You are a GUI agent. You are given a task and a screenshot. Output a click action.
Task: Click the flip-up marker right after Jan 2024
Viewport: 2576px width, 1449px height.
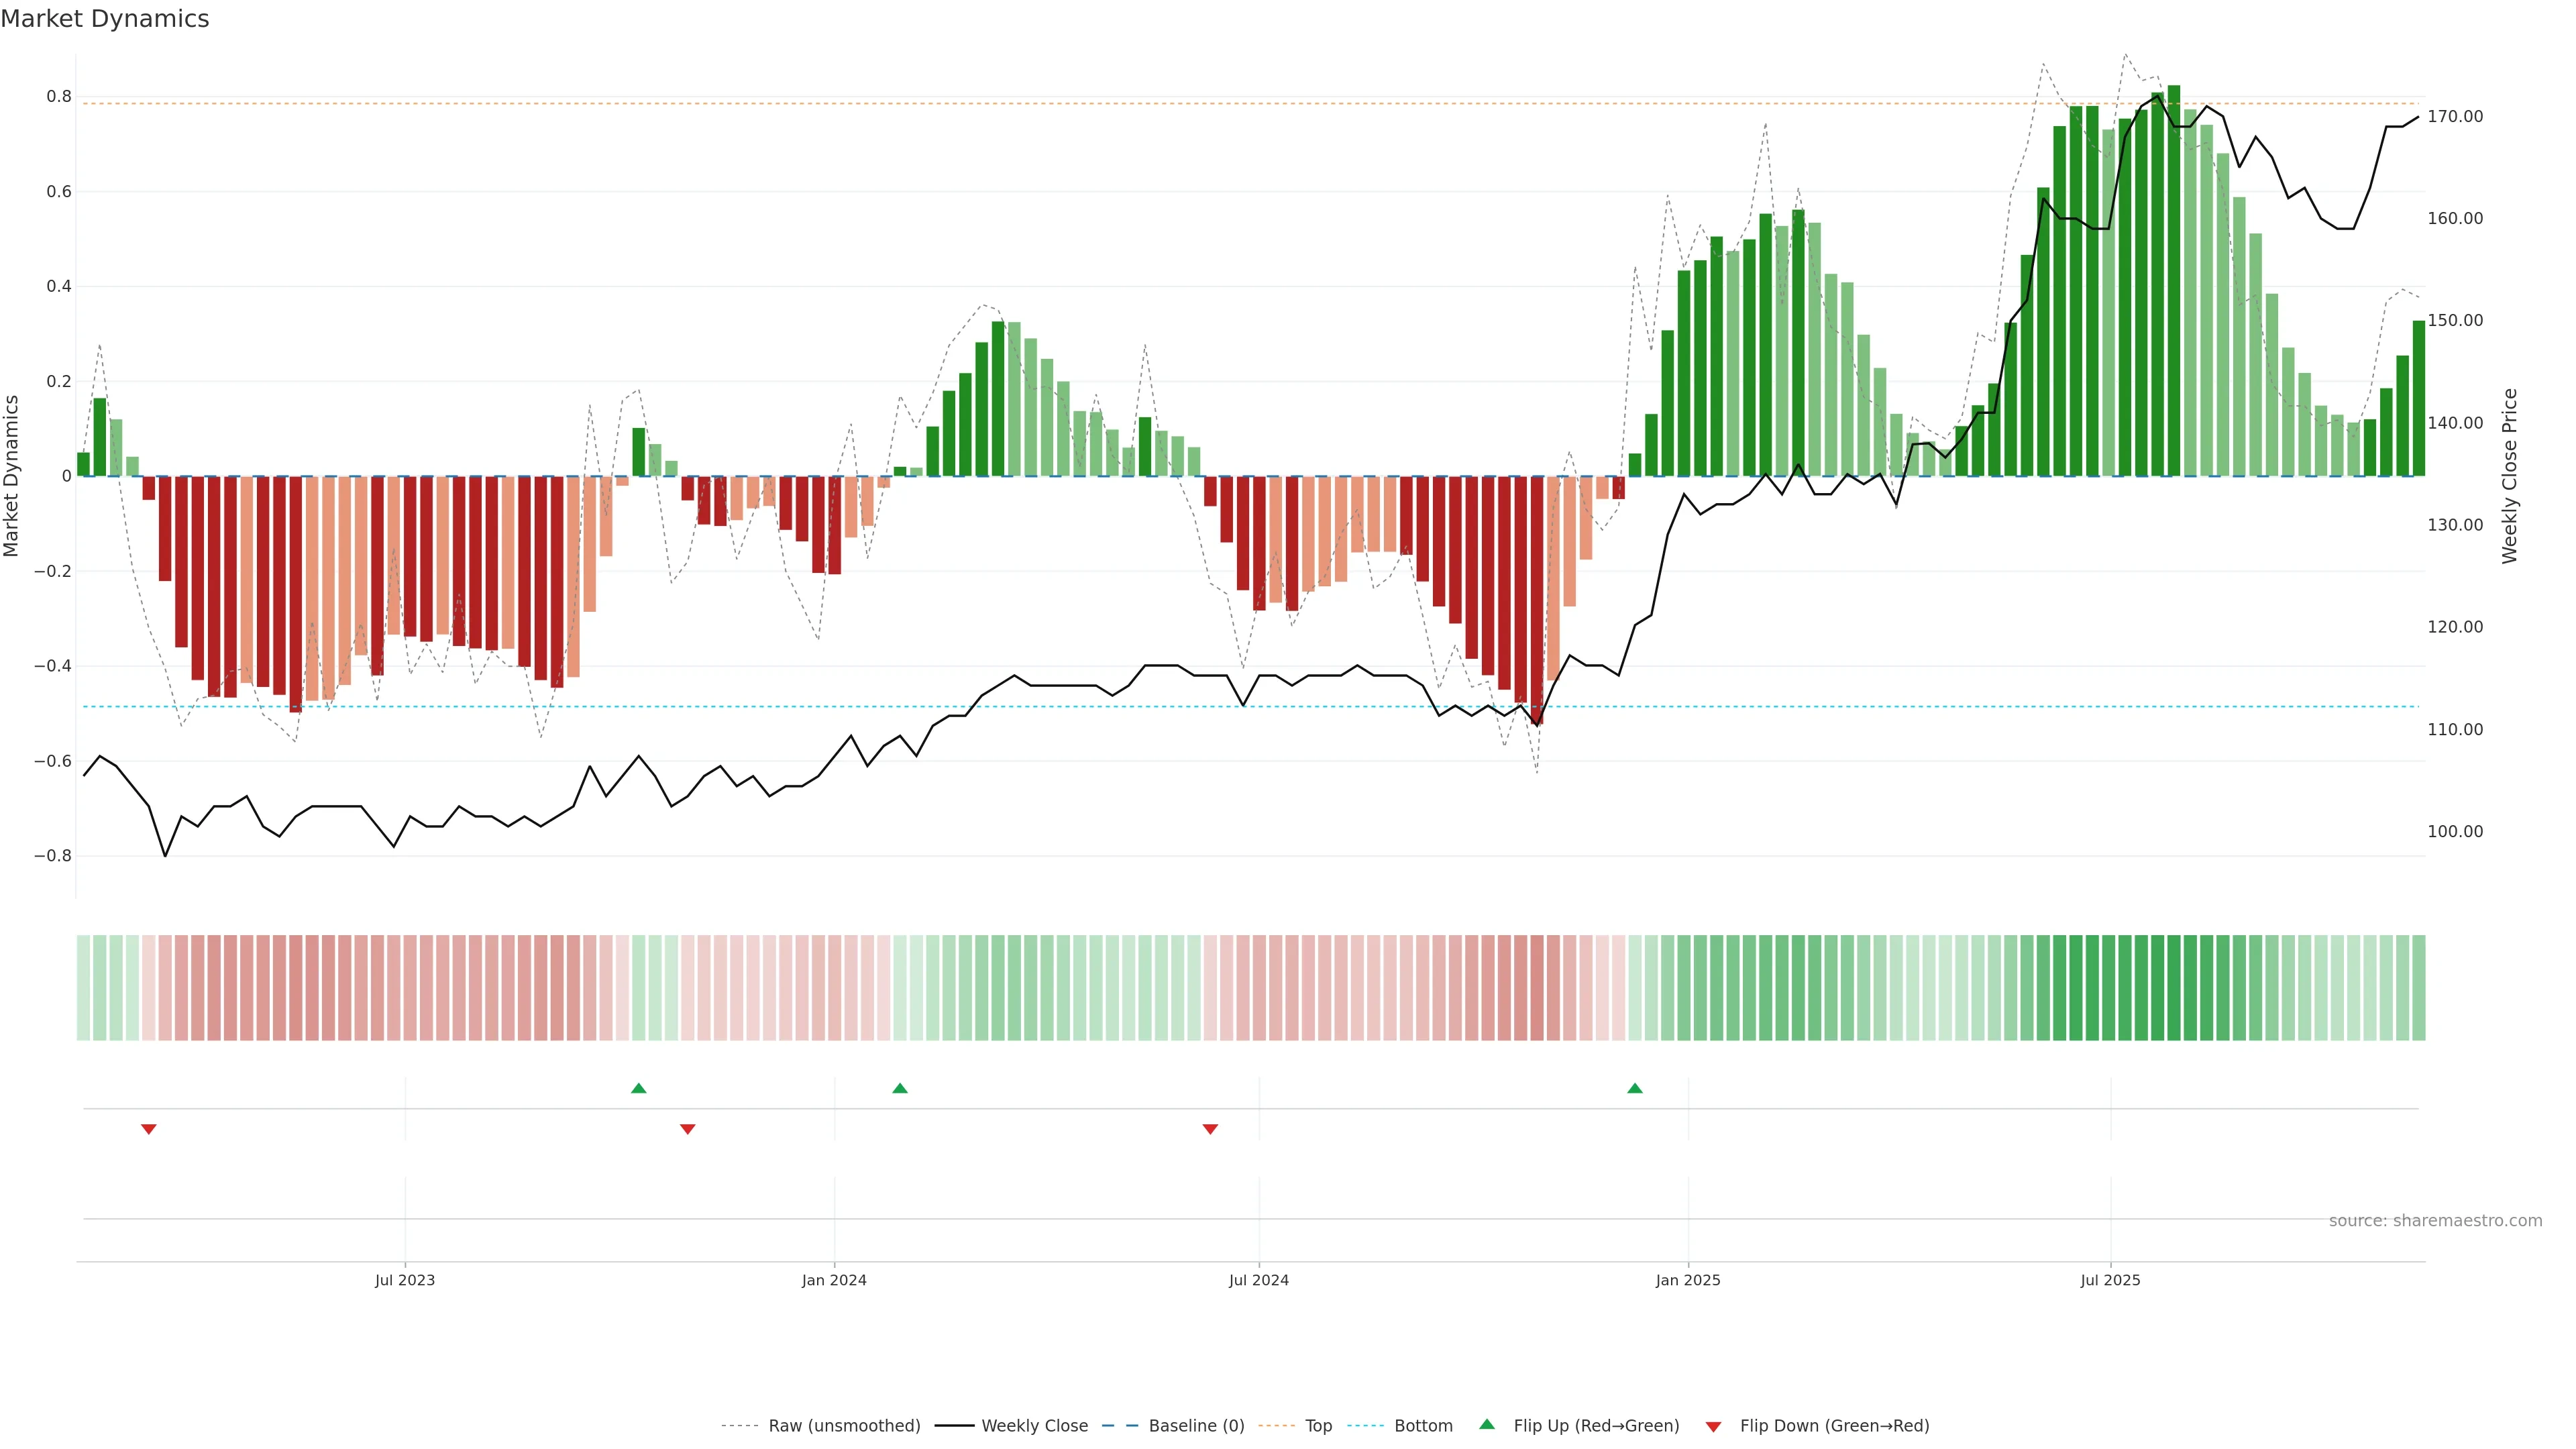[x=899, y=1088]
